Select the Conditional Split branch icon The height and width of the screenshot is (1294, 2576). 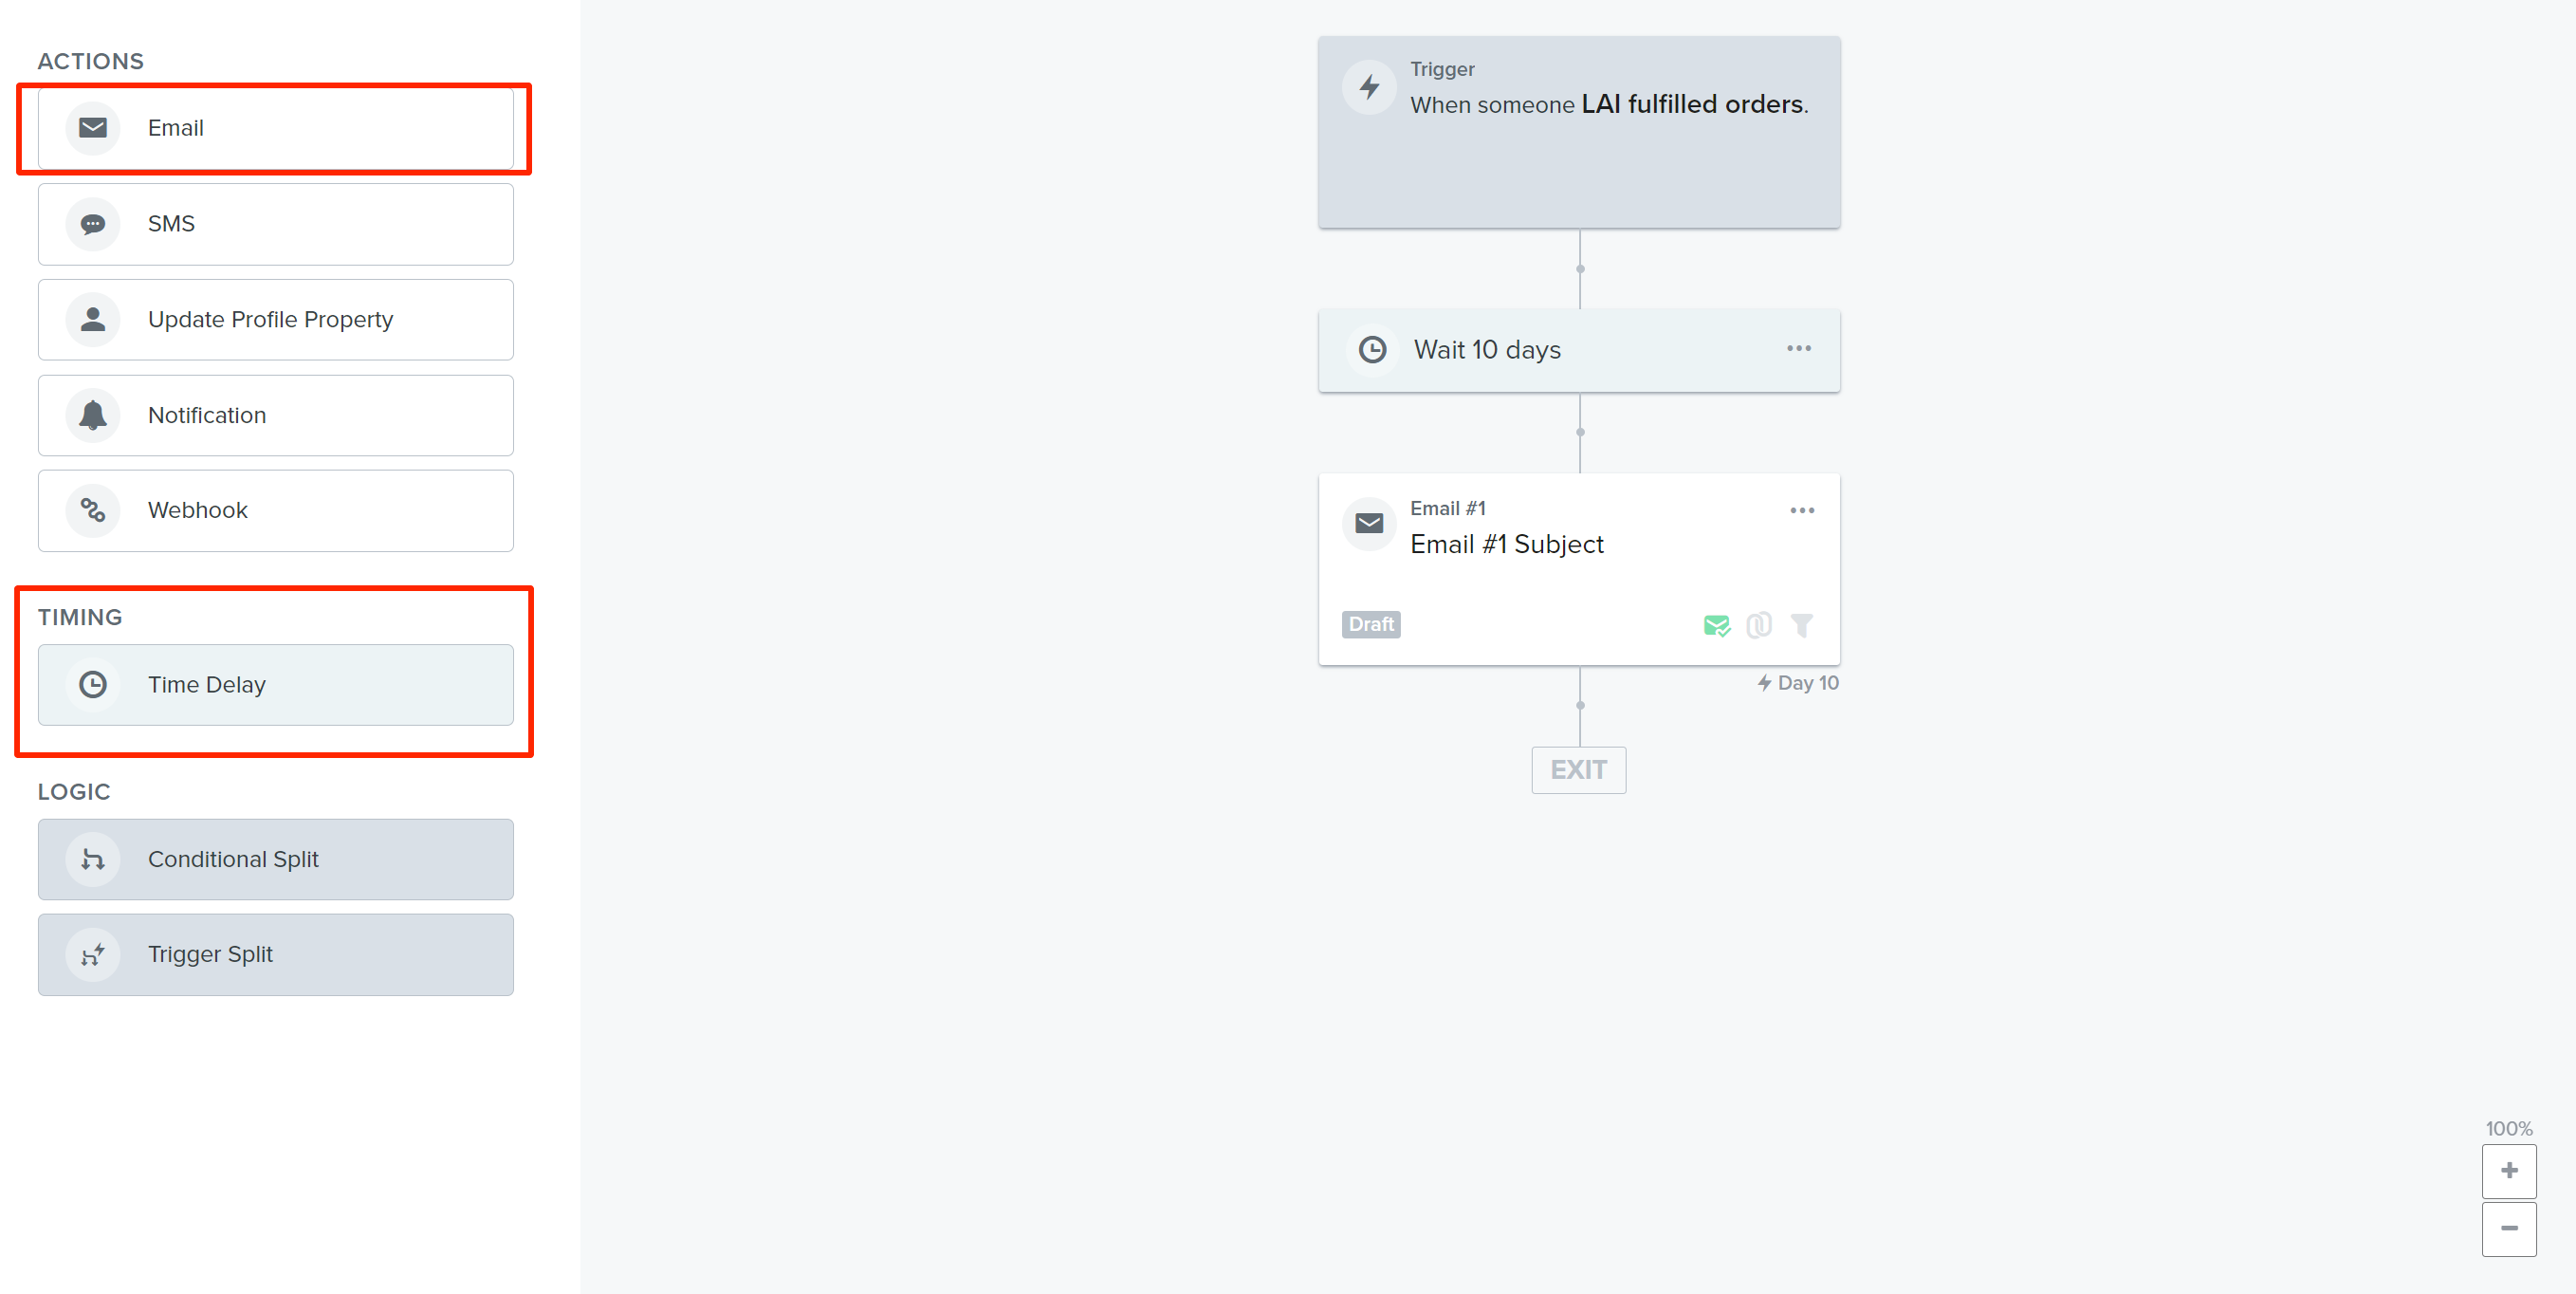tap(93, 860)
